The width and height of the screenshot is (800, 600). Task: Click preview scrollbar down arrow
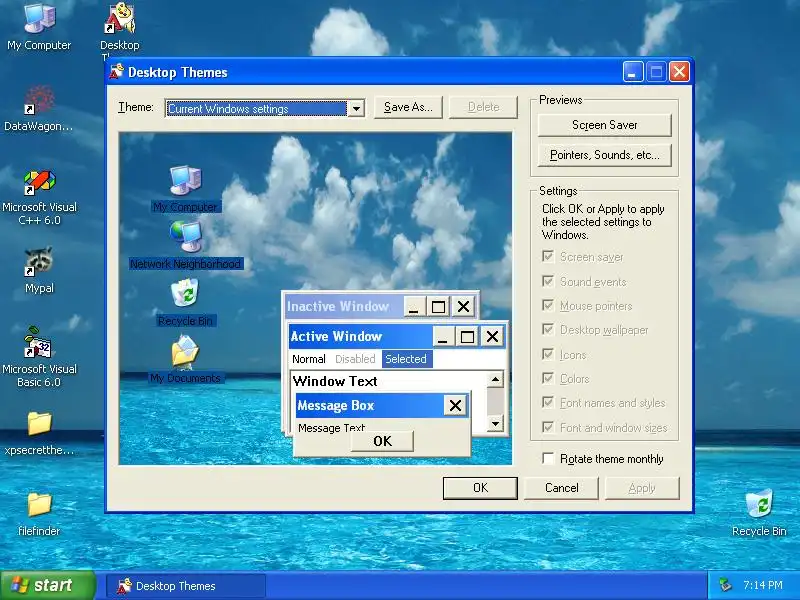tap(495, 423)
